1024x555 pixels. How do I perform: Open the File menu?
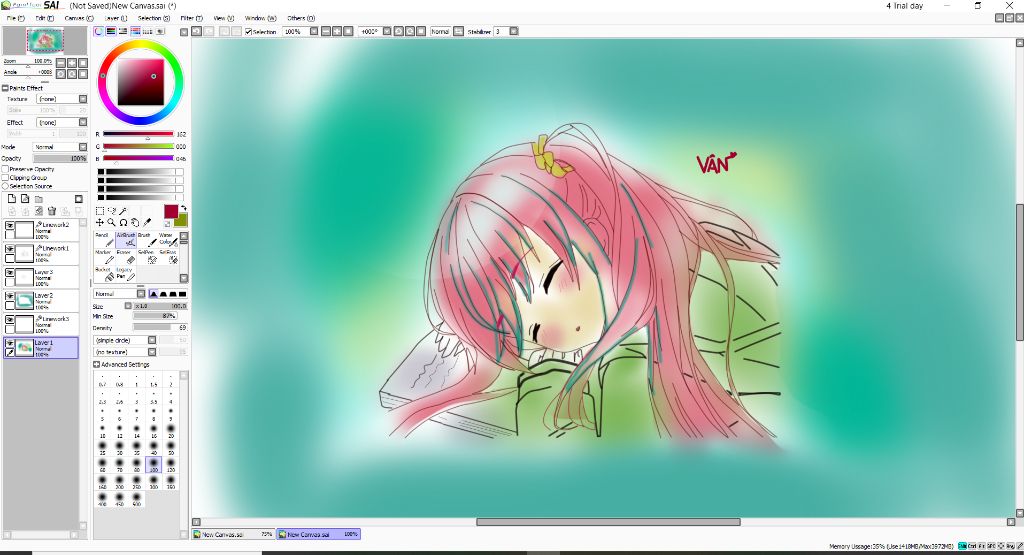pyautogui.click(x=15, y=18)
